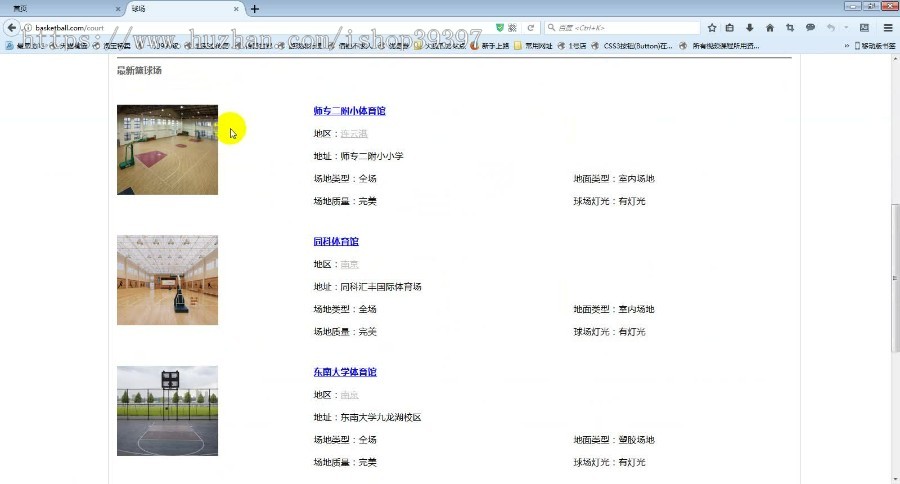This screenshot has width=900, height=484.
Task: Reload the page with the refresh icon
Action: coord(531,28)
